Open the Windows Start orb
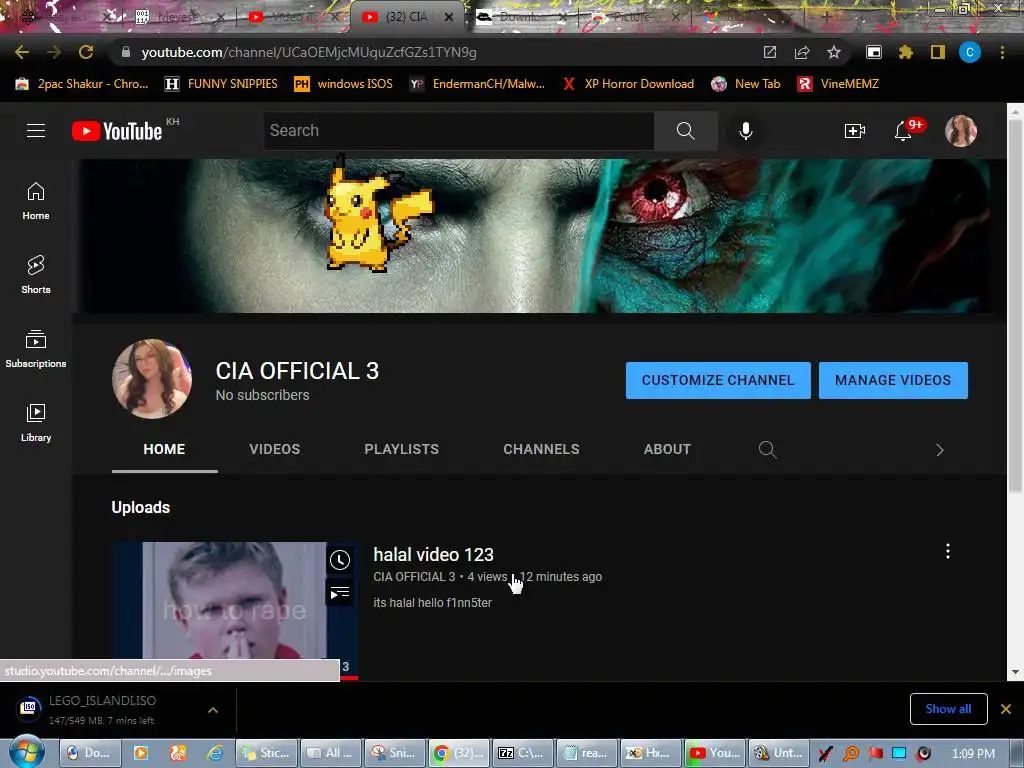1024x768 pixels. coord(27,752)
